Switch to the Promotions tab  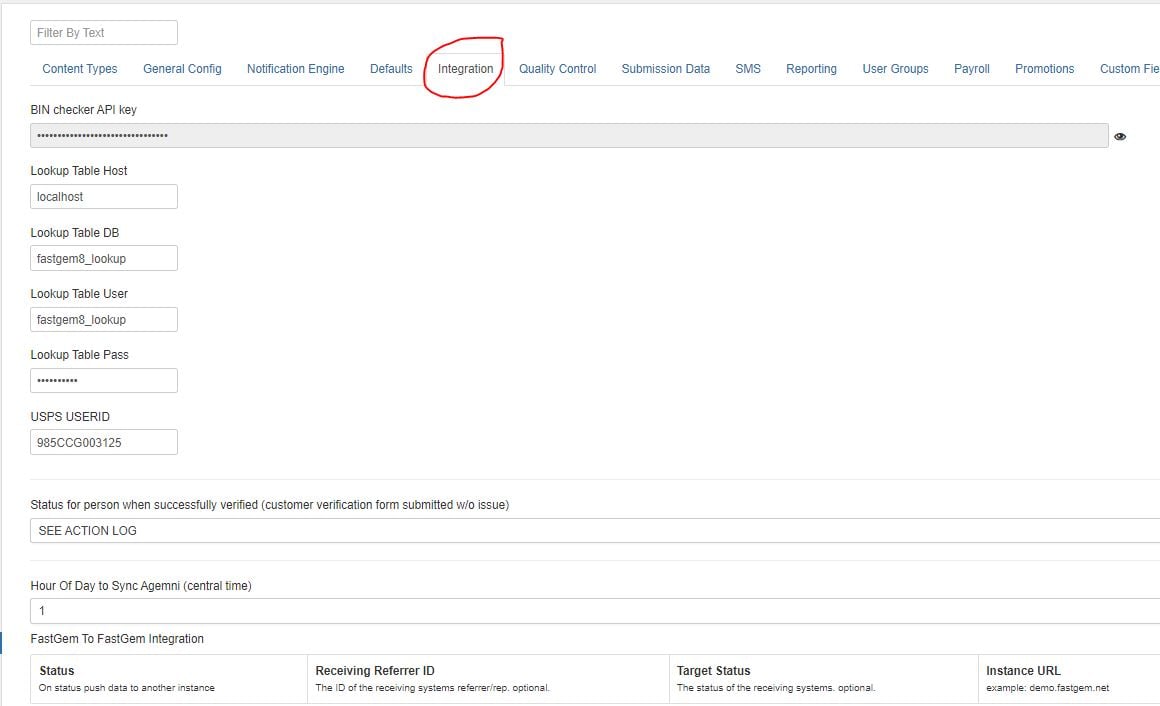(x=1045, y=69)
